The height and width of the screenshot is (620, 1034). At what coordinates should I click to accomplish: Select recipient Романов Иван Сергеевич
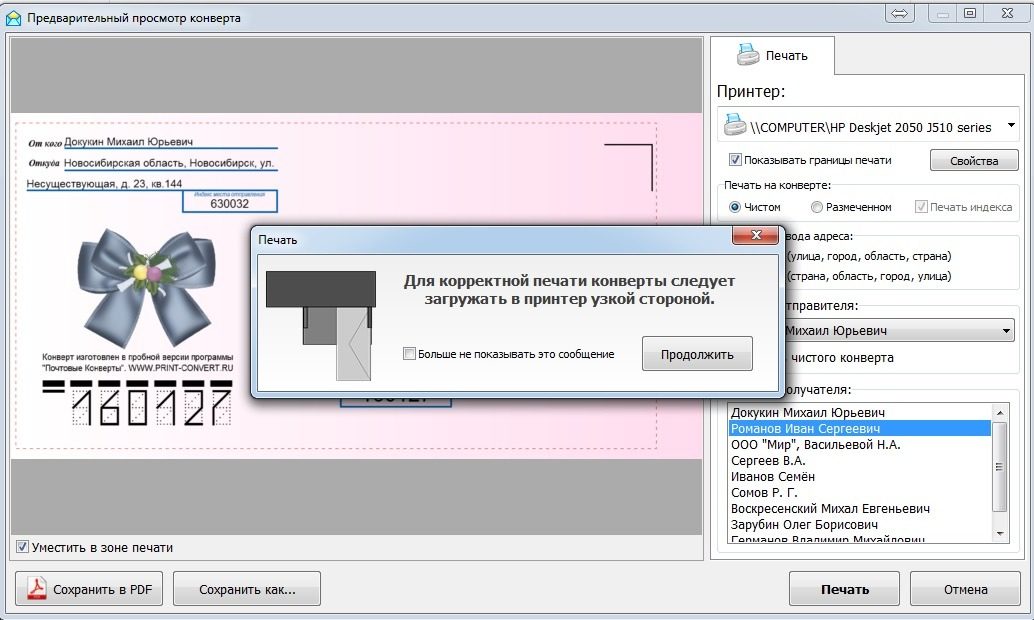859,429
